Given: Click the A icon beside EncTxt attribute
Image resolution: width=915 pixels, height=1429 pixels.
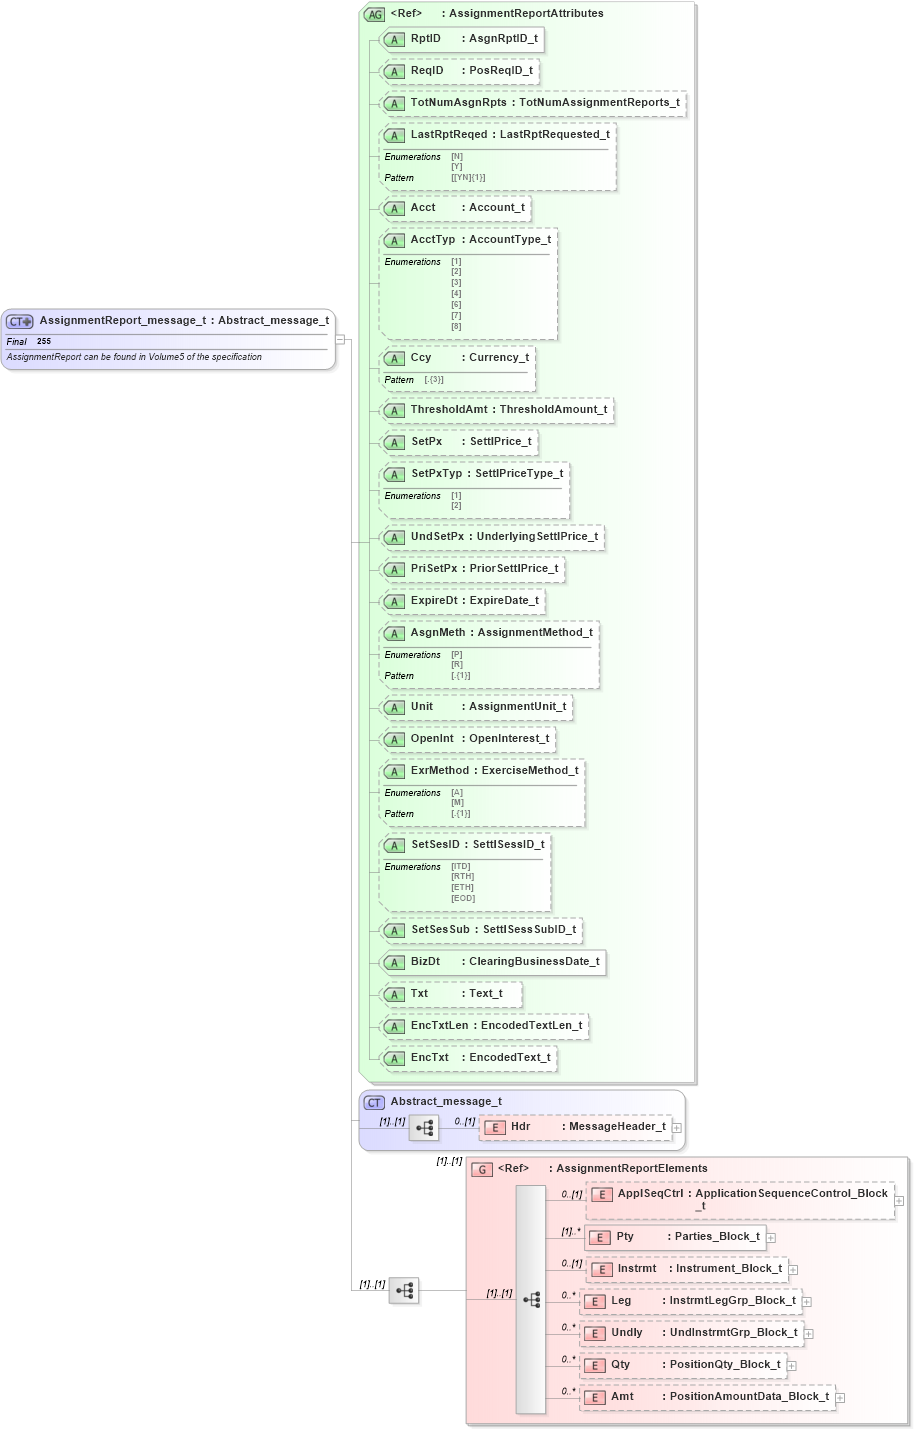Looking at the screenshot, I should click(x=394, y=1058).
